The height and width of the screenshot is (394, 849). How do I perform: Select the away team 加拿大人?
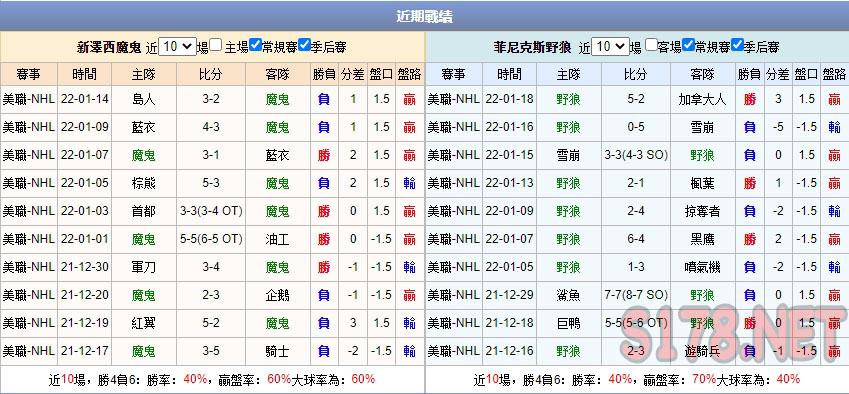[x=702, y=99]
